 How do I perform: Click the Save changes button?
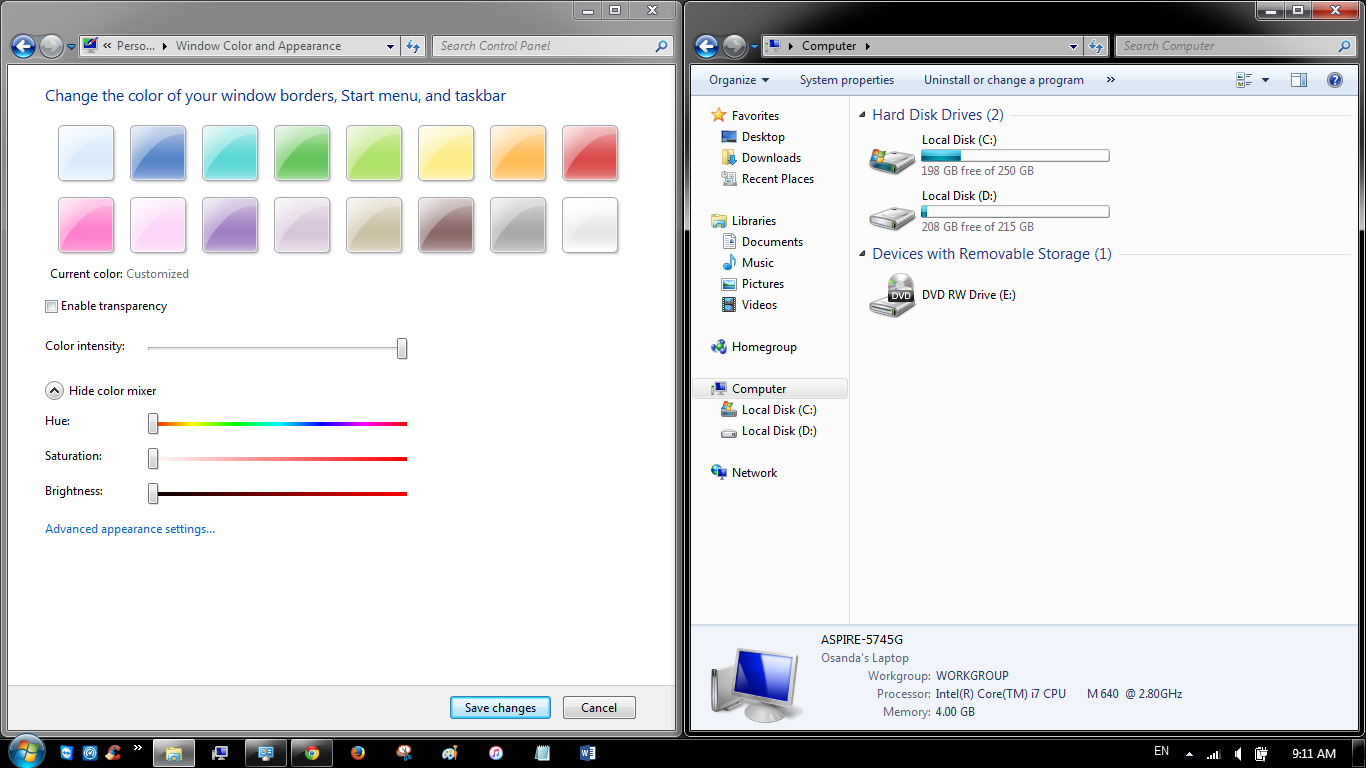[500, 708]
